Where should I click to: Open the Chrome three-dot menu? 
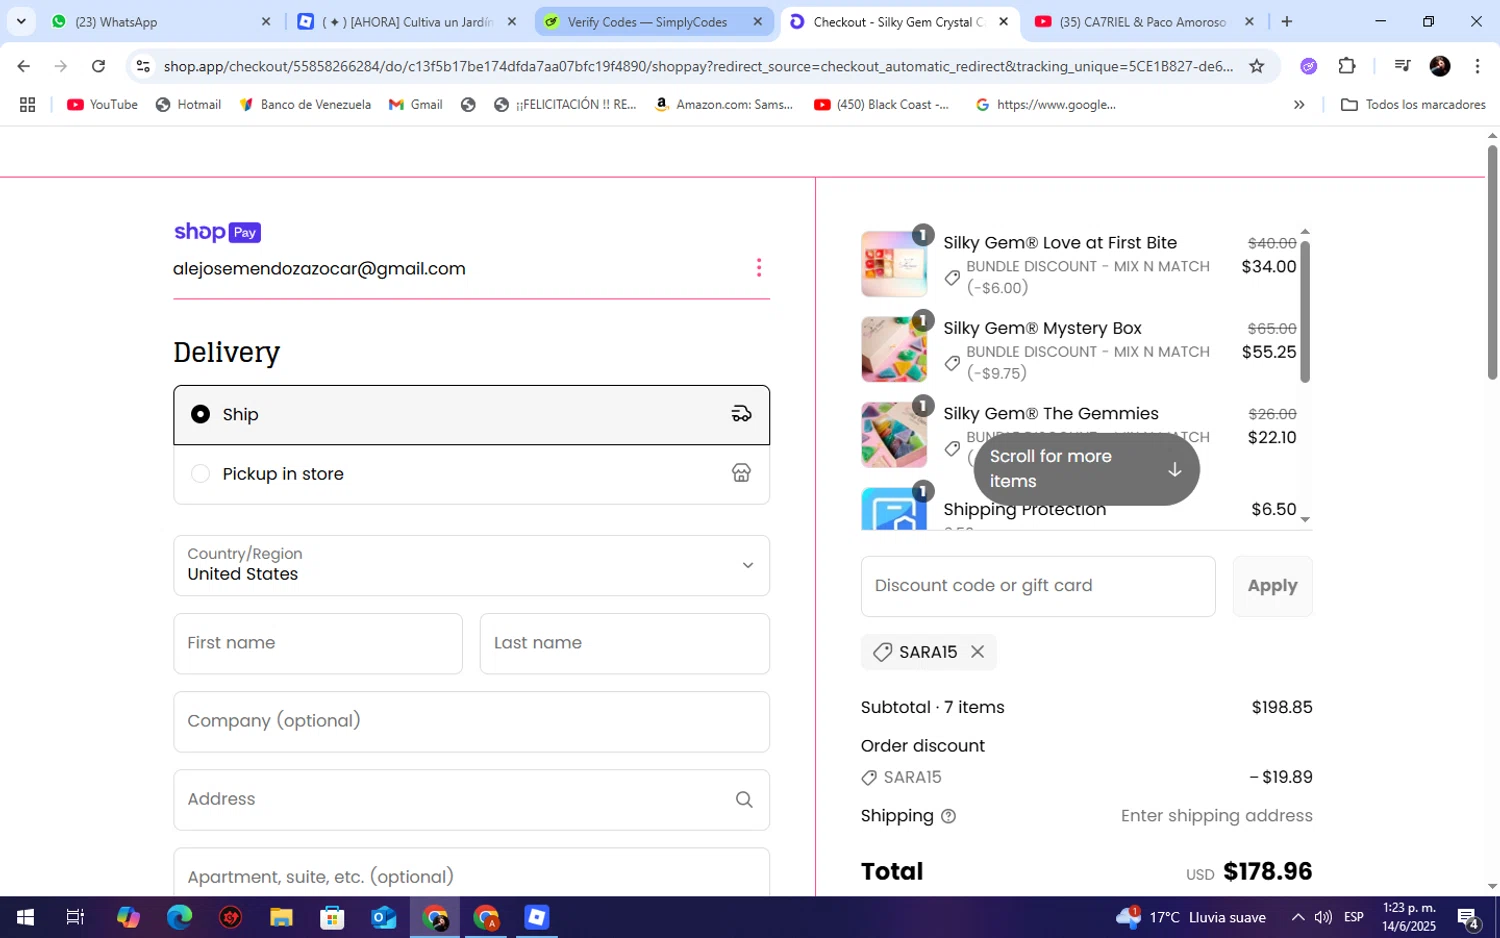click(1477, 66)
